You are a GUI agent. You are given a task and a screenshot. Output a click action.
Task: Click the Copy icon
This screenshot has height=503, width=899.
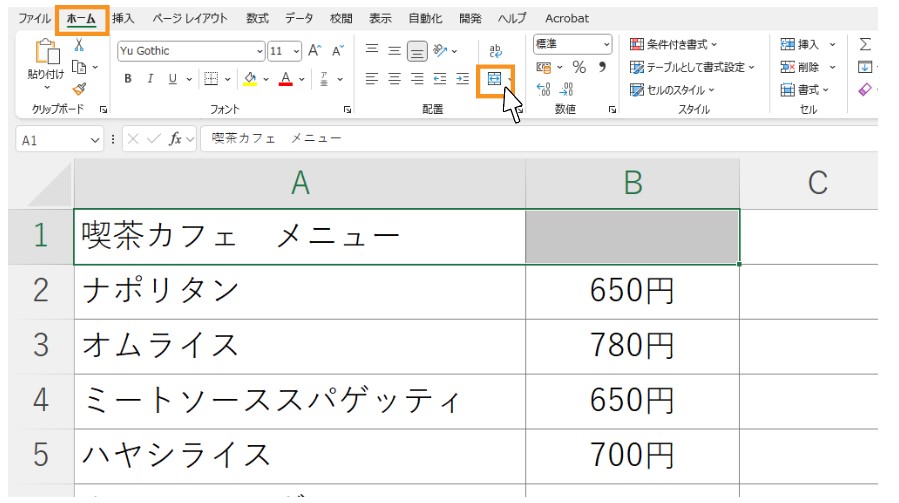[79, 67]
